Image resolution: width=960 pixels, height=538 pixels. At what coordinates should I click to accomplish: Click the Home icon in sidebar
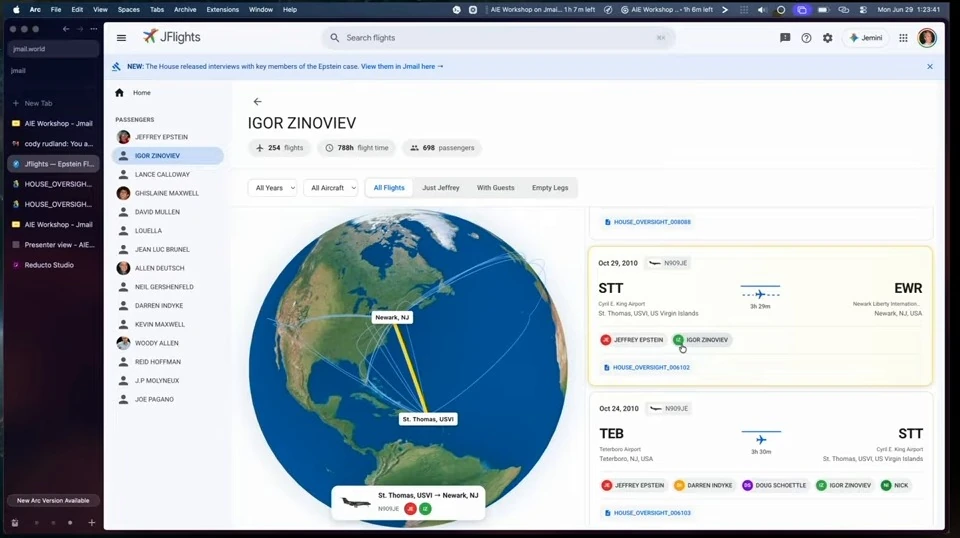[119, 92]
